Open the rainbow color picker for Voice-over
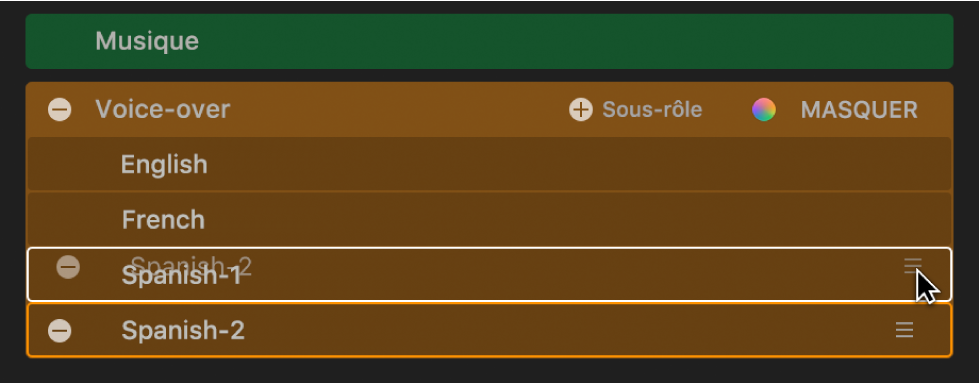This screenshot has height=383, width=979. click(x=764, y=110)
